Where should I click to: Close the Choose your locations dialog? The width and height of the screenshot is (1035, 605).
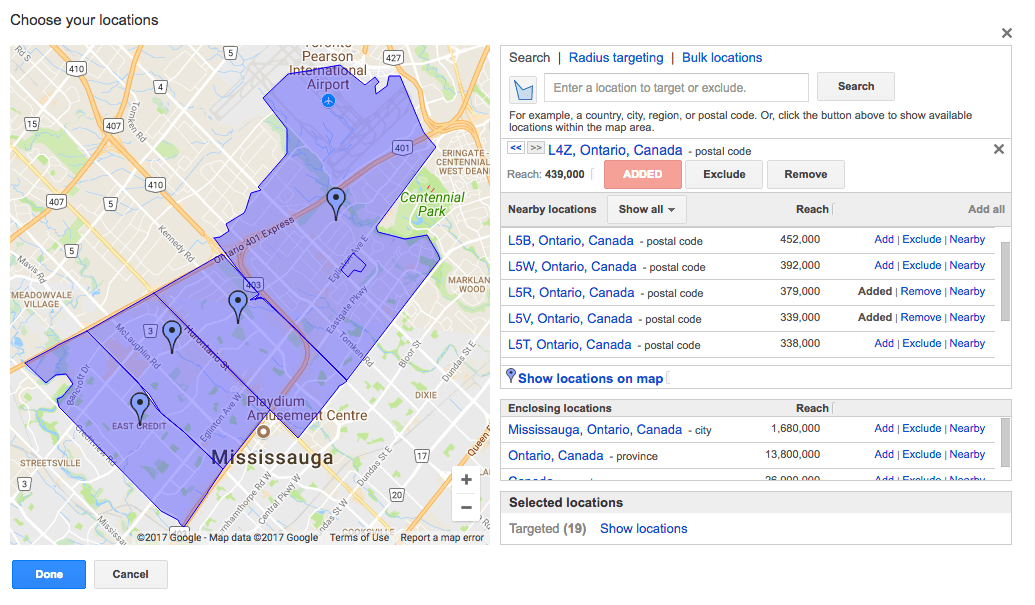[x=1007, y=33]
